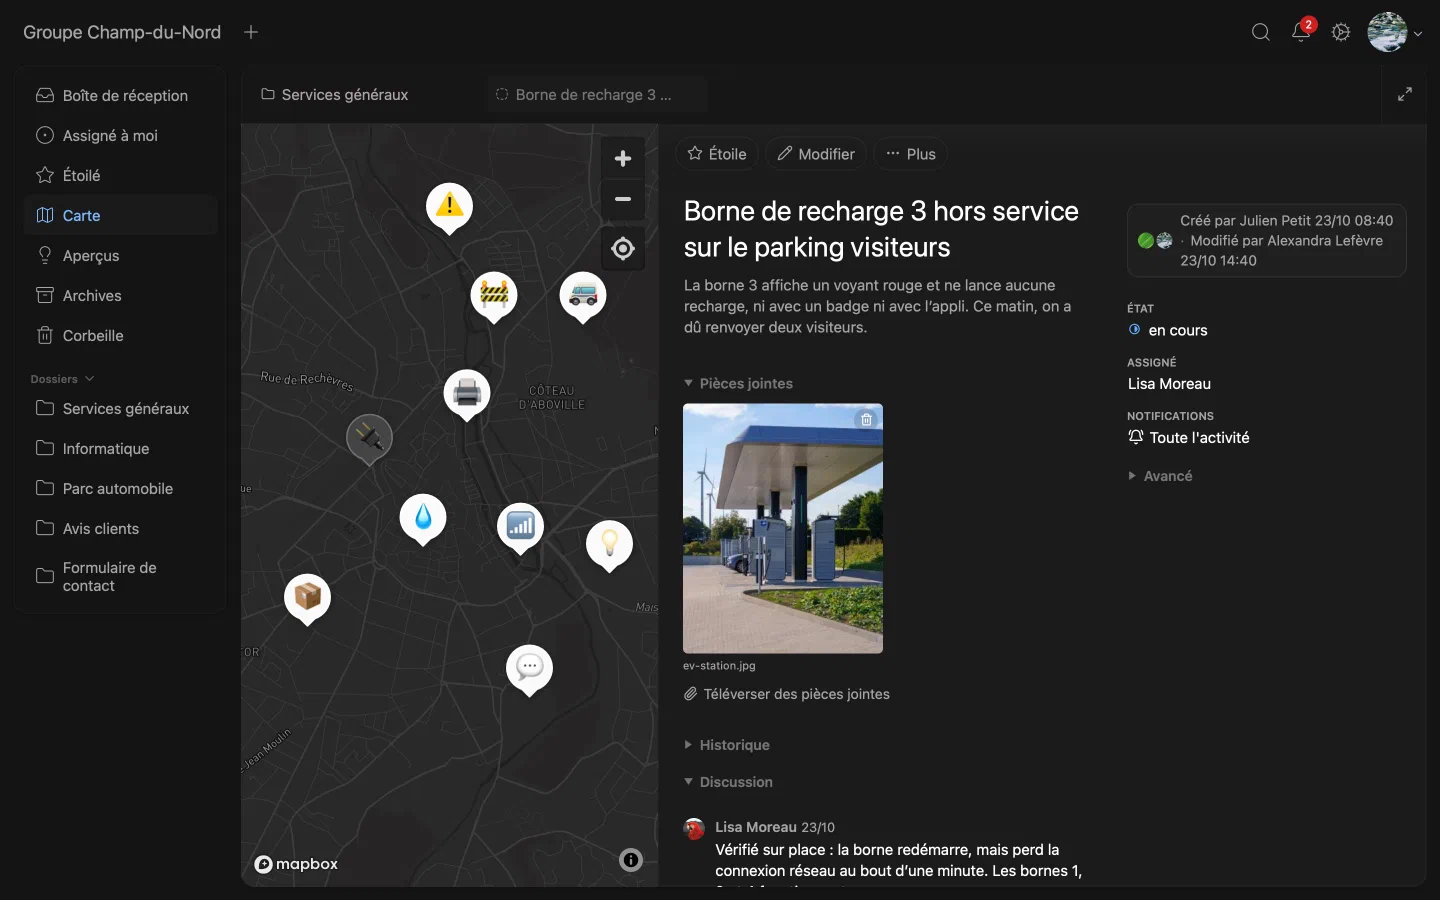Add a new workspace with plus icon
Screen dimensions: 1440x900
coord(251,32)
